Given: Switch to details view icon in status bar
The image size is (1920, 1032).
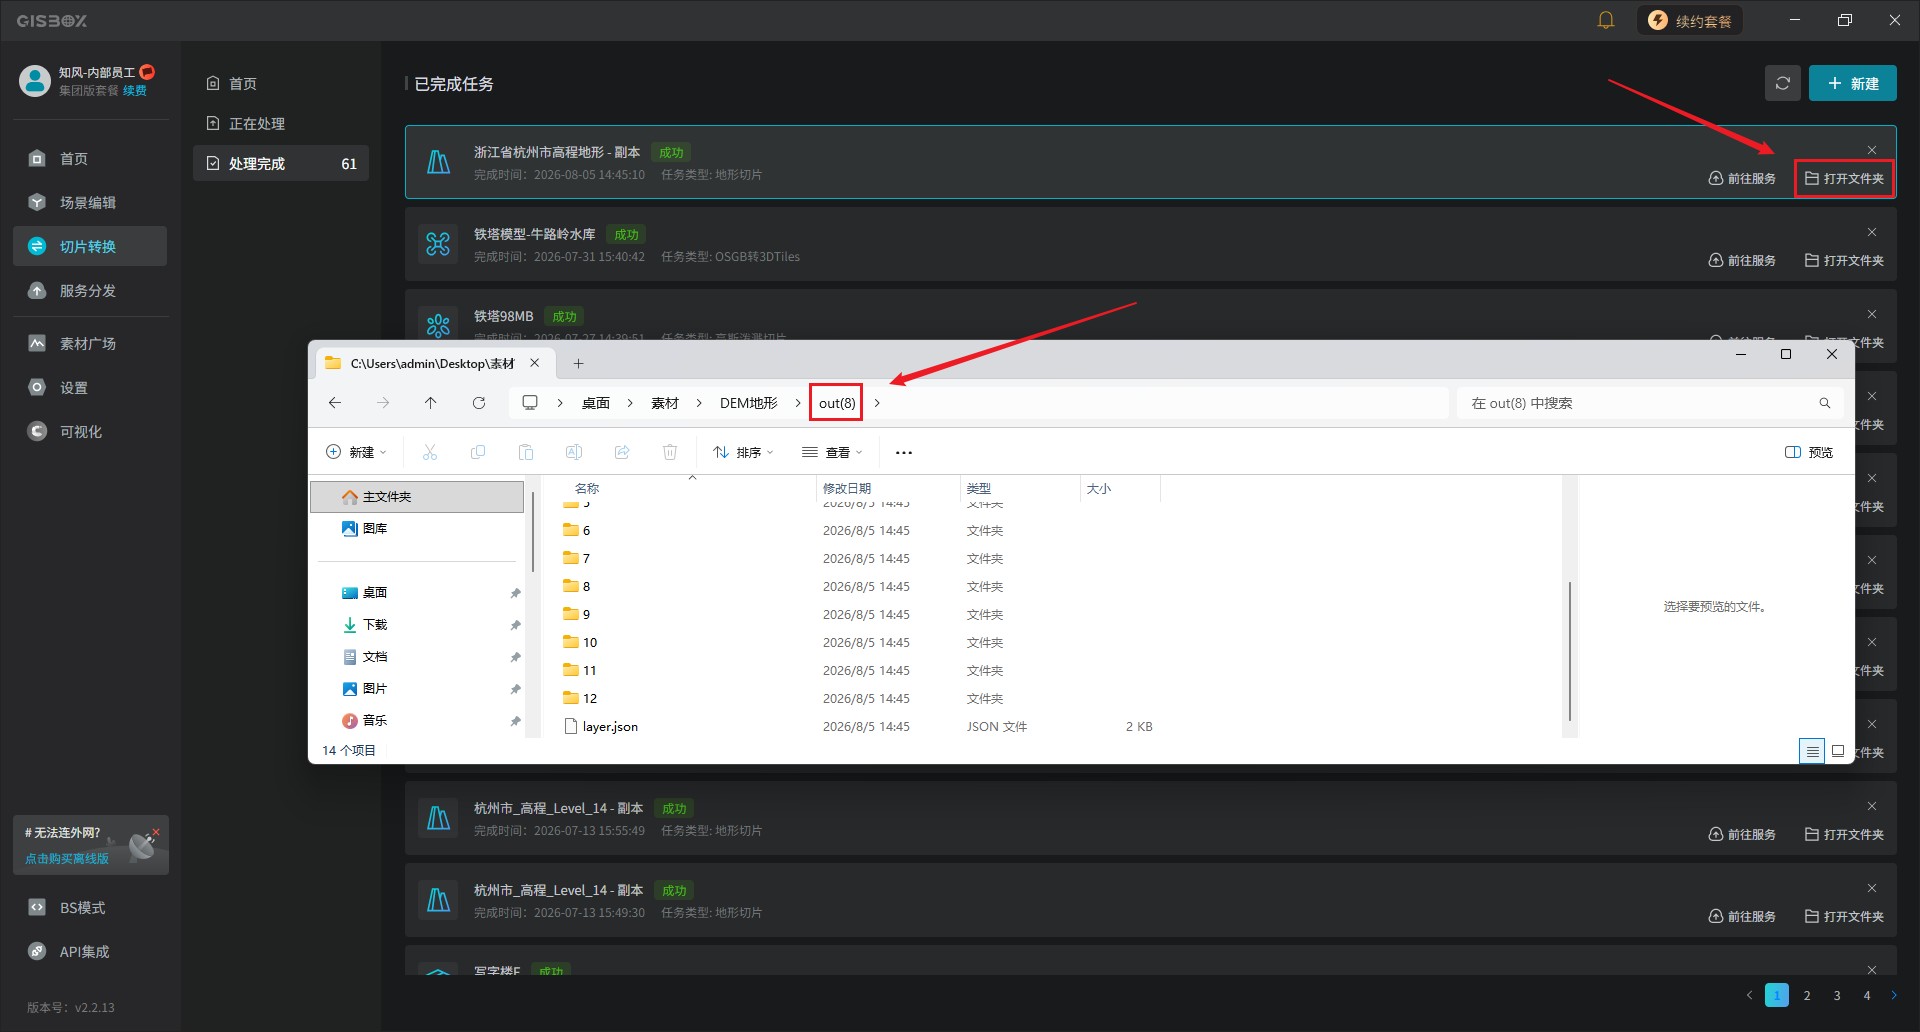Looking at the screenshot, I should tap(1812, 750).
